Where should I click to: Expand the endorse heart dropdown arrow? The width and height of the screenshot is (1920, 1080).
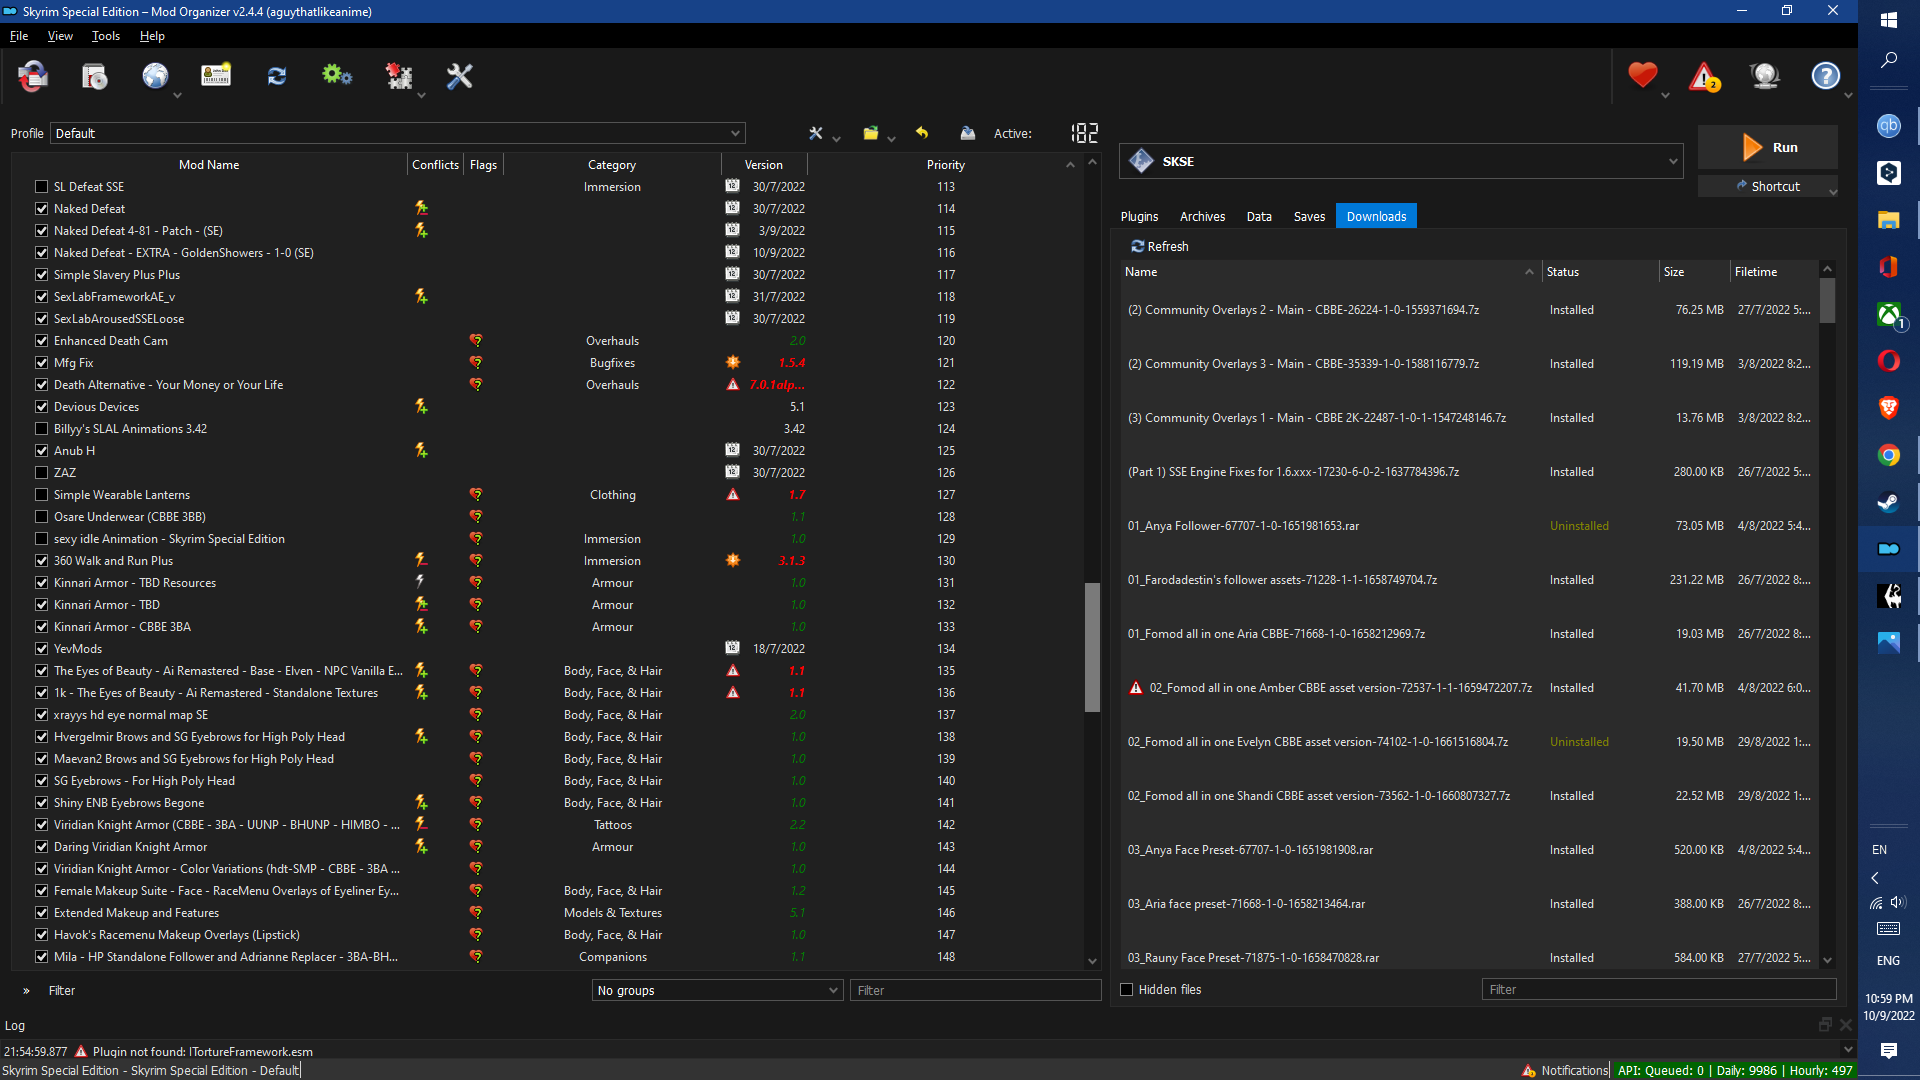1665,95
